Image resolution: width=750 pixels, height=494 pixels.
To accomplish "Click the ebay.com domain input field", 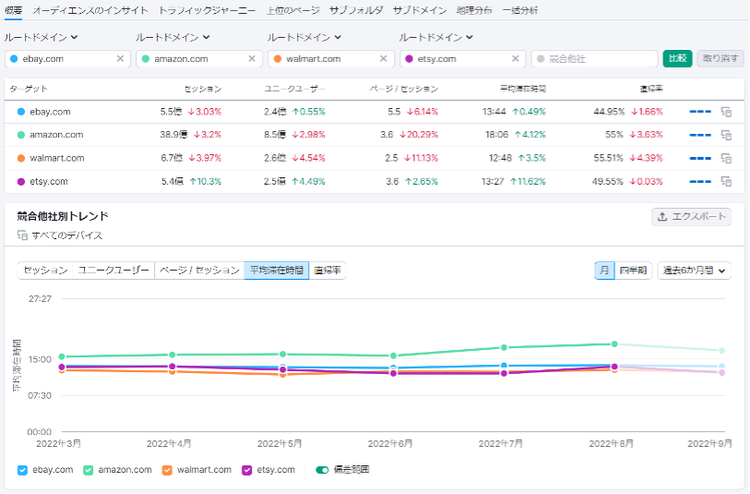I will [65, 58].
